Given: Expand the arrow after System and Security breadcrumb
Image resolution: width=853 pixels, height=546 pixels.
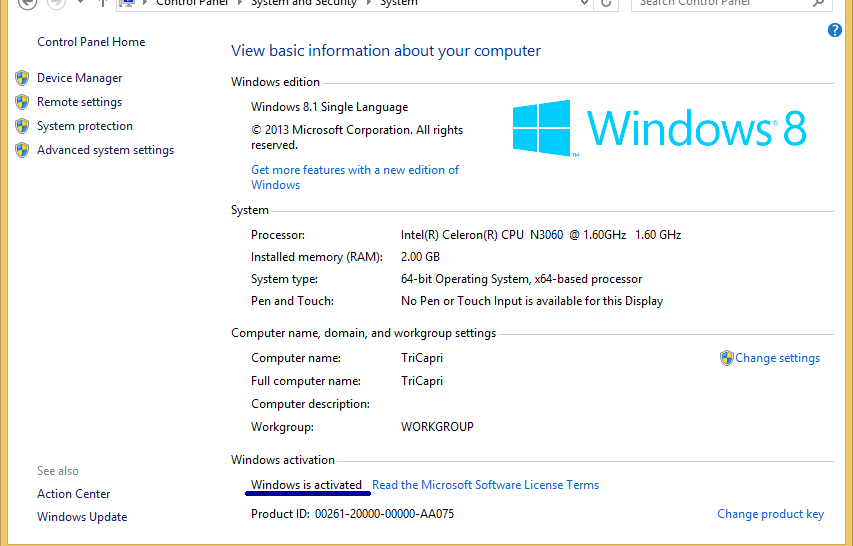Looking at the screenshot, I should (369, 3).
